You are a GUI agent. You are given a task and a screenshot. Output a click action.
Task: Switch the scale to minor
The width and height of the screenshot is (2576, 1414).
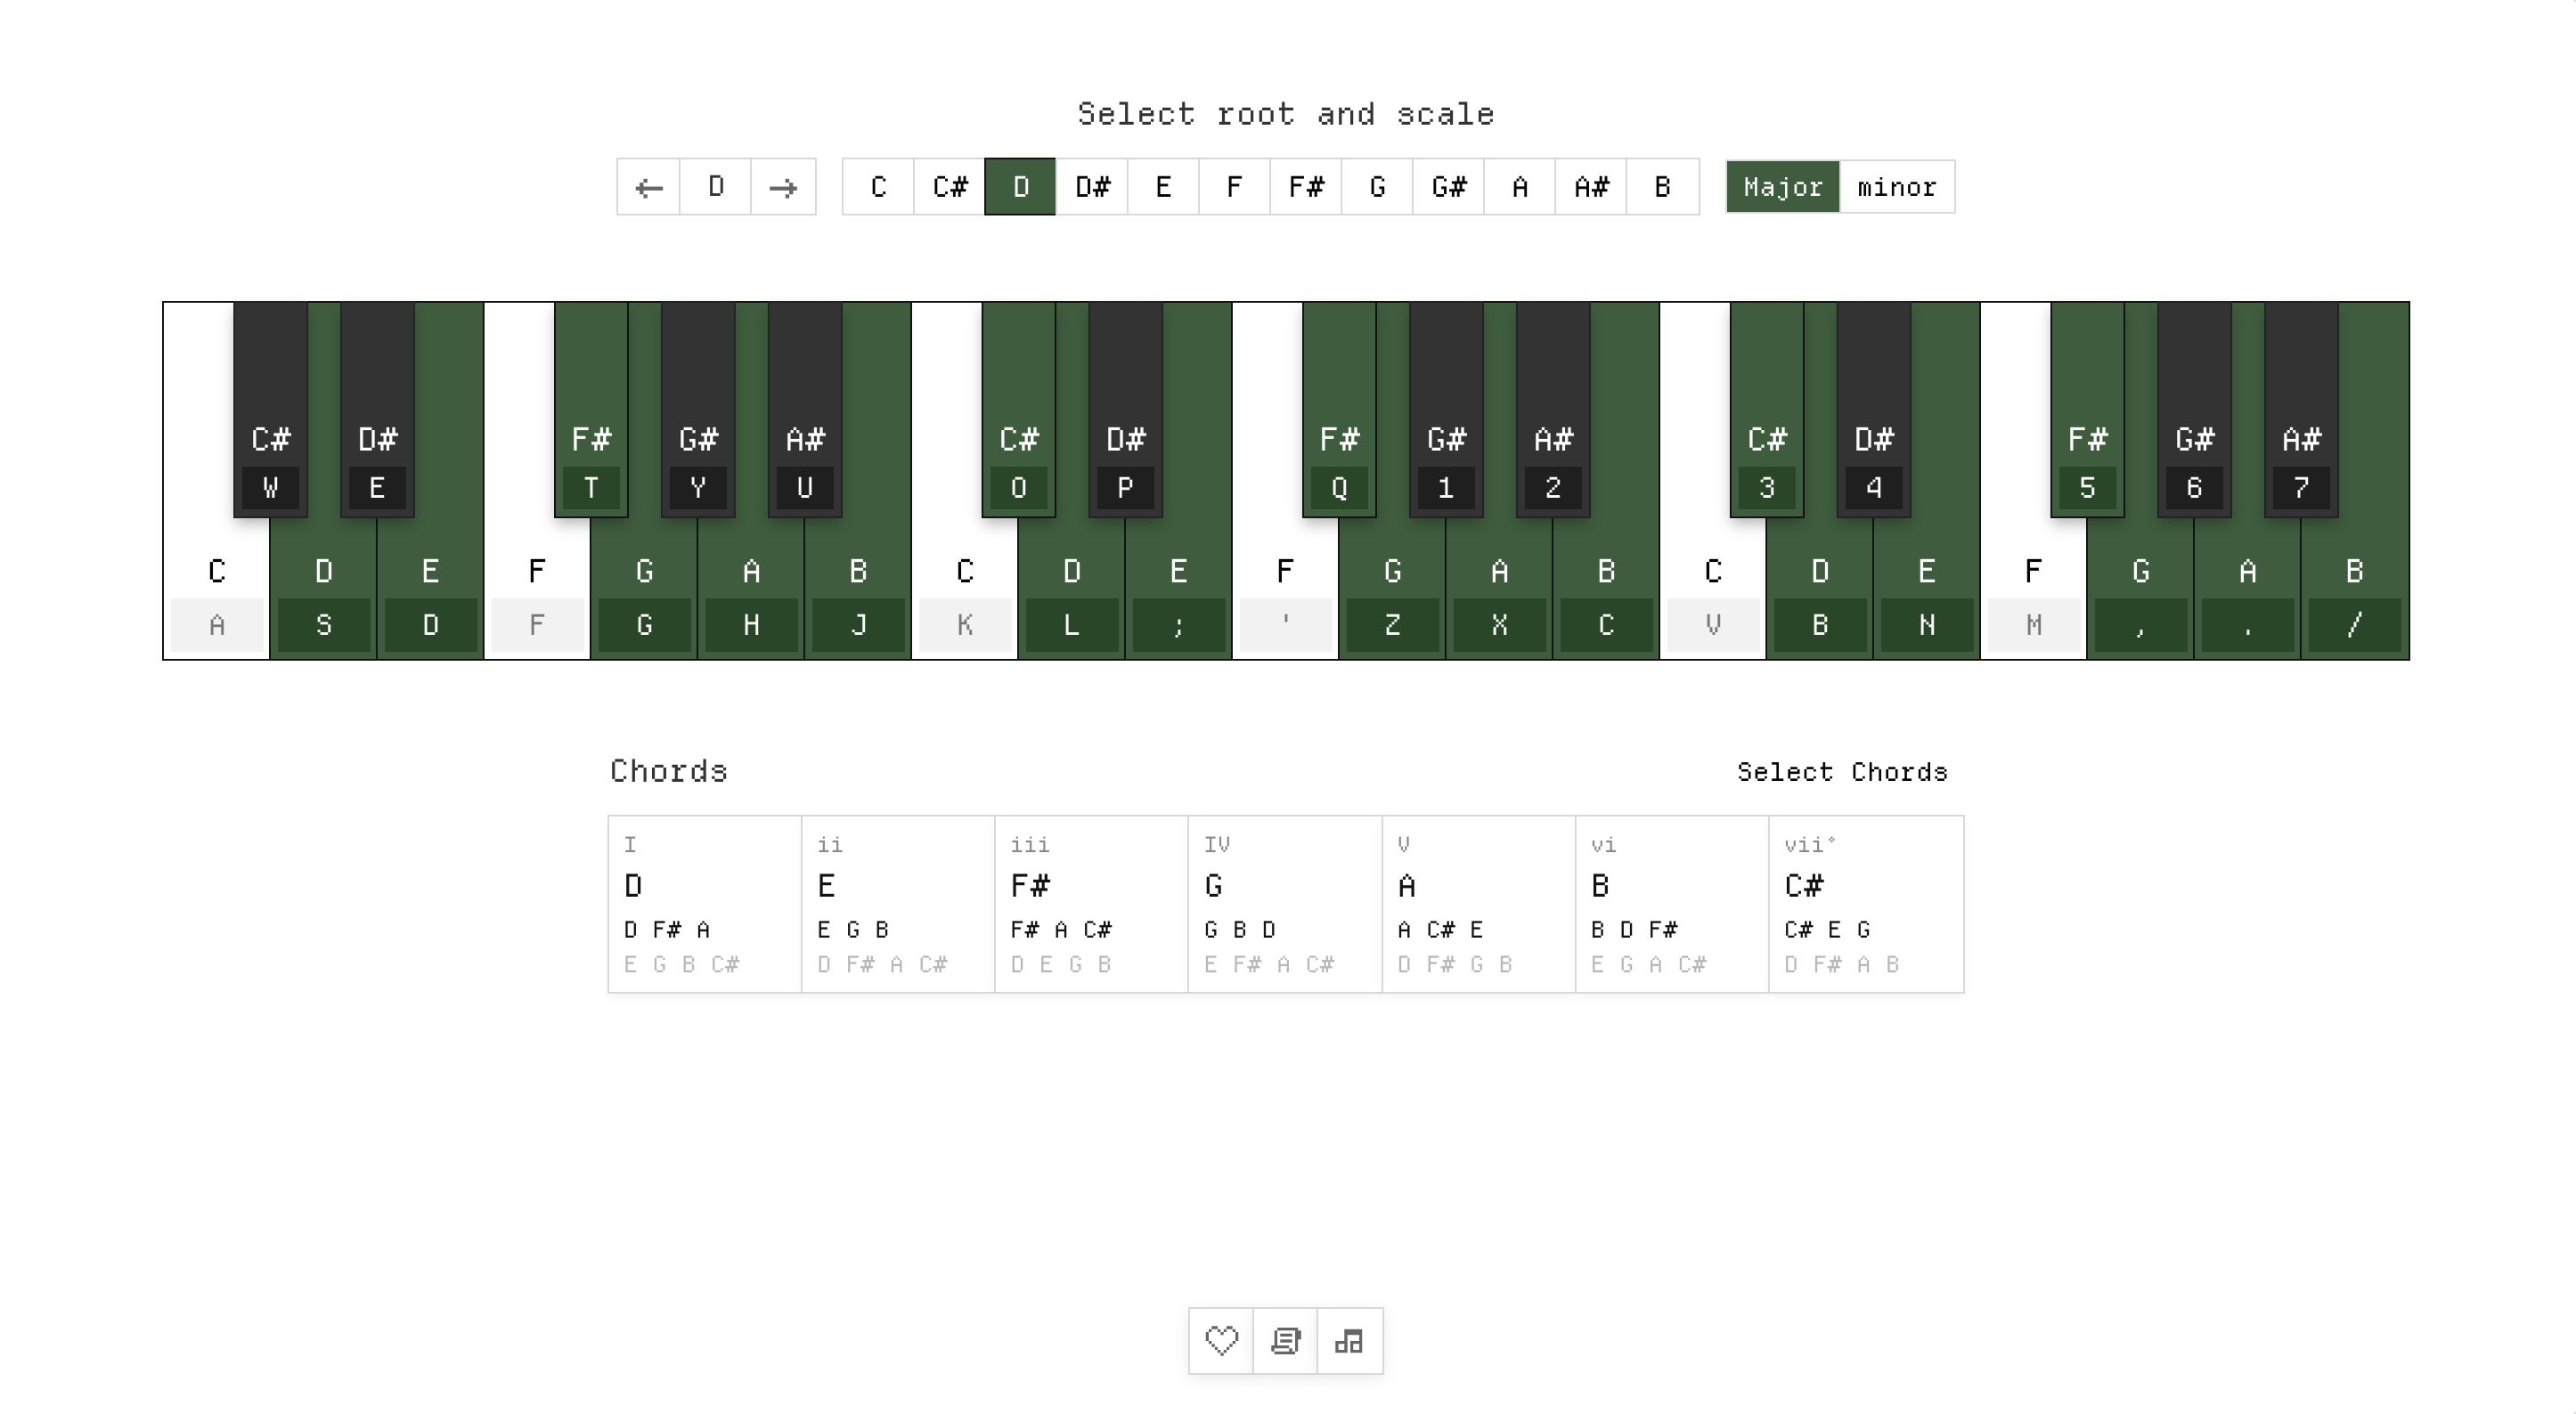coord(1897,187)
